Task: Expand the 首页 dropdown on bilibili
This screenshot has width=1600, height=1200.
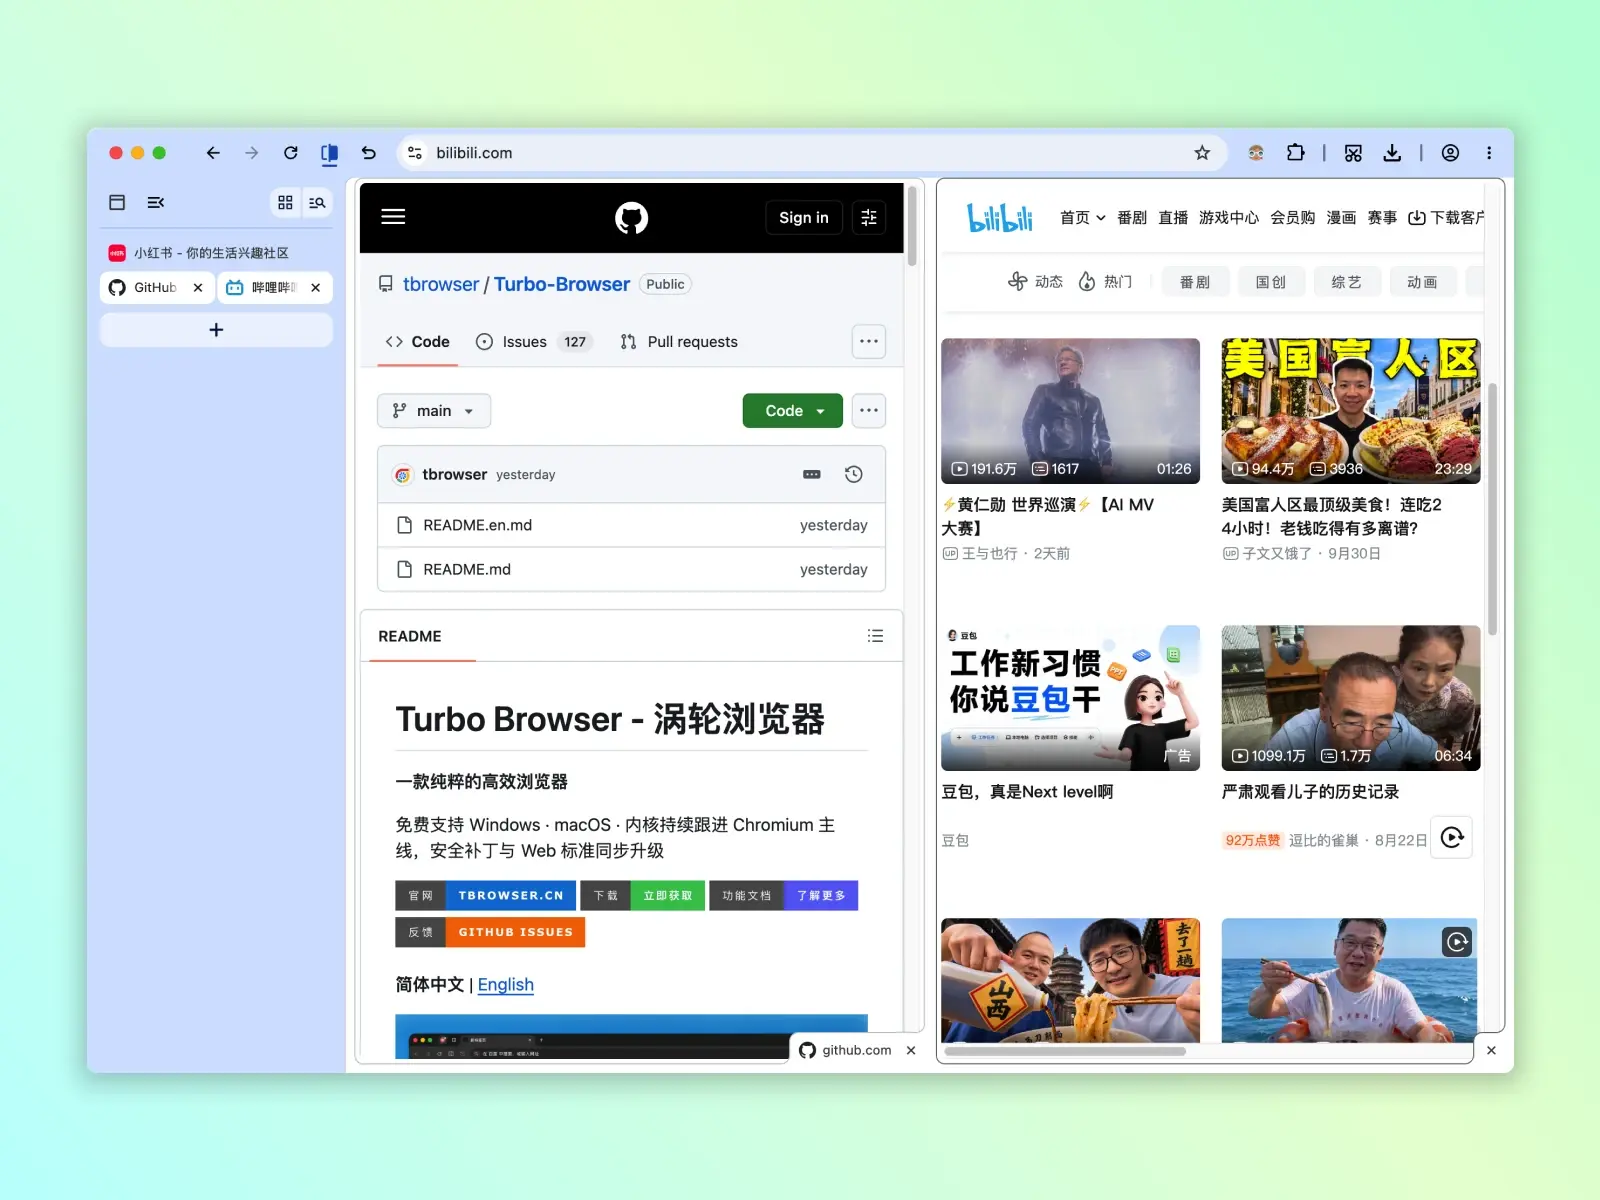Action: [1083, 217]
